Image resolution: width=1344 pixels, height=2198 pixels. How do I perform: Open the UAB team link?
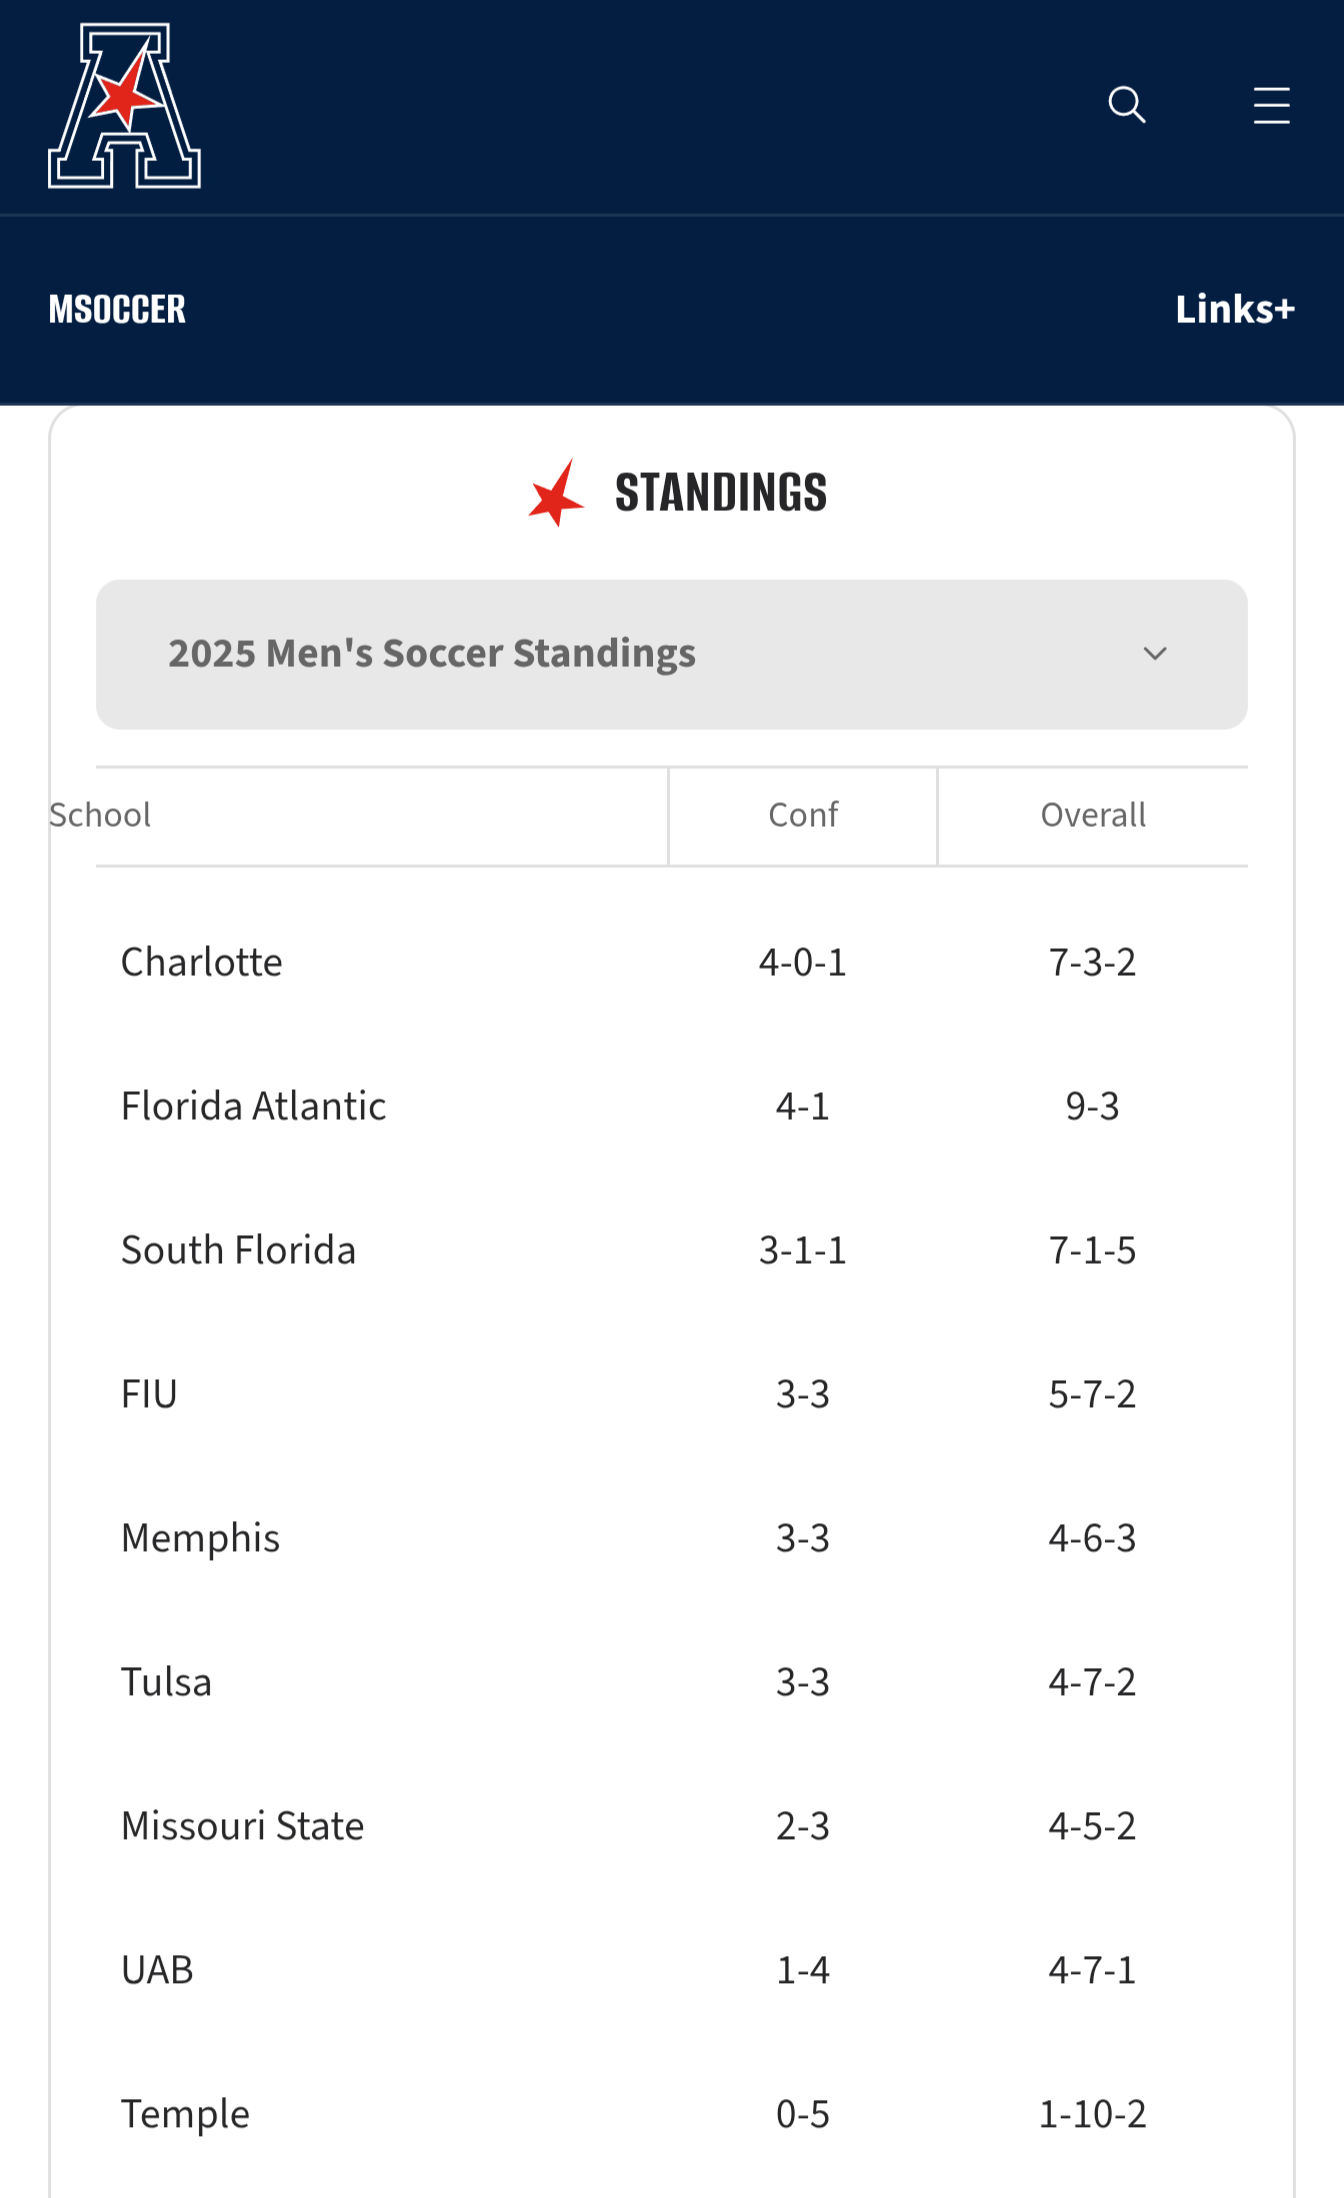157,1970
